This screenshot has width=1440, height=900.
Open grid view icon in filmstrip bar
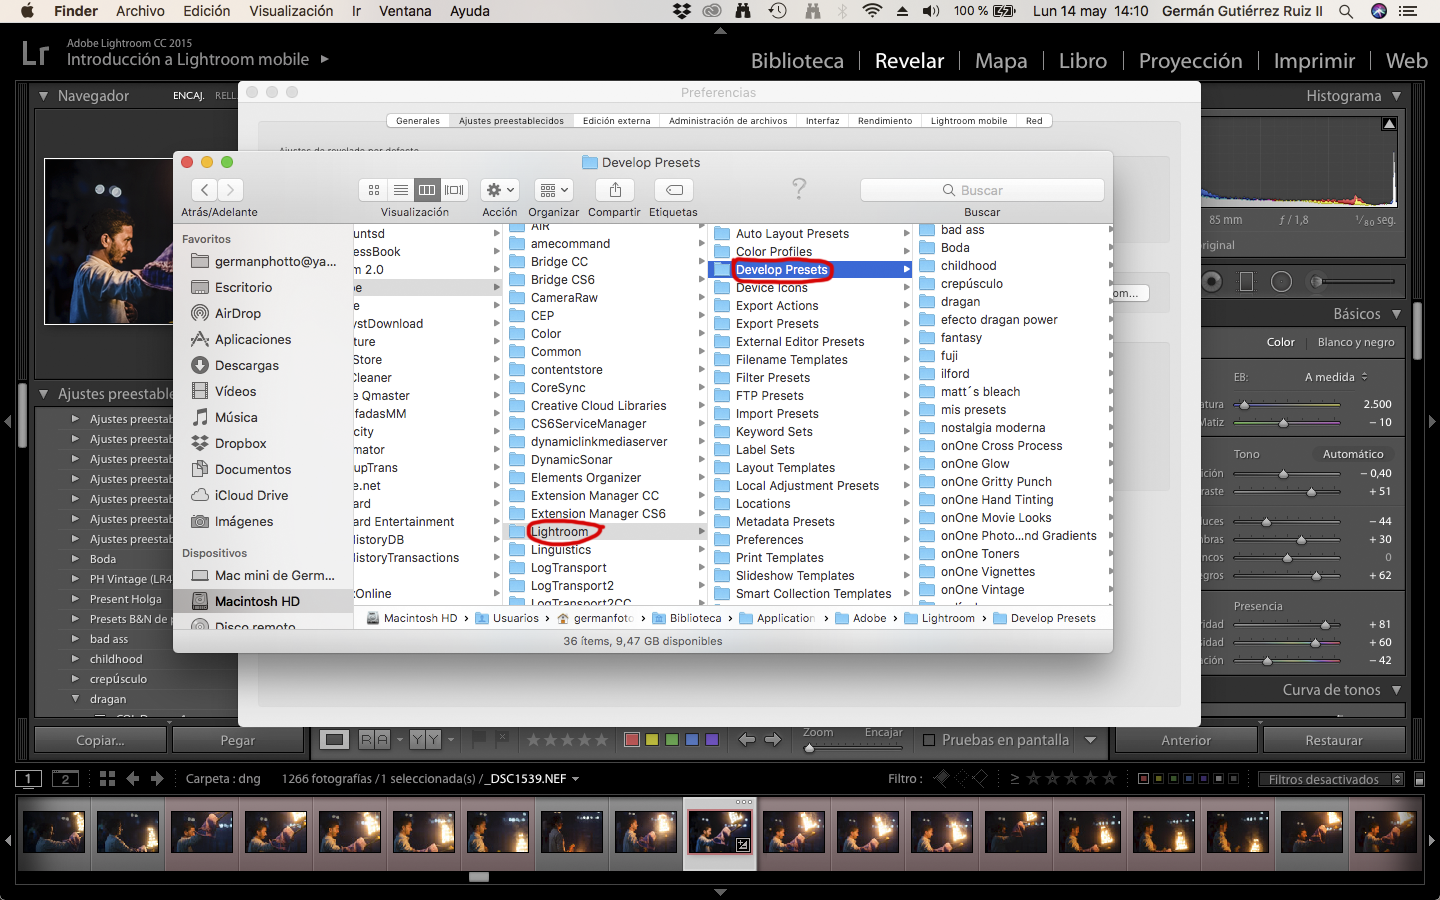click(107, 778)
